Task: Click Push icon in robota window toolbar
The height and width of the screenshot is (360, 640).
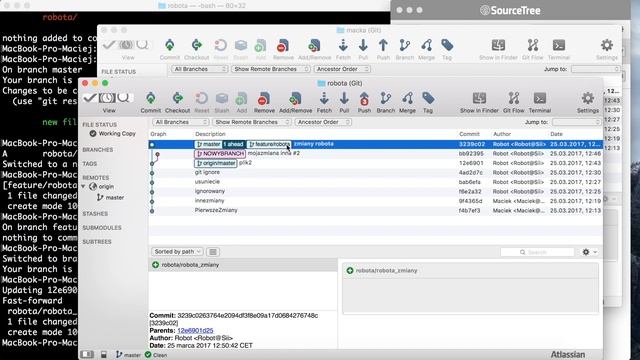Action: click(x=364, y=98)
